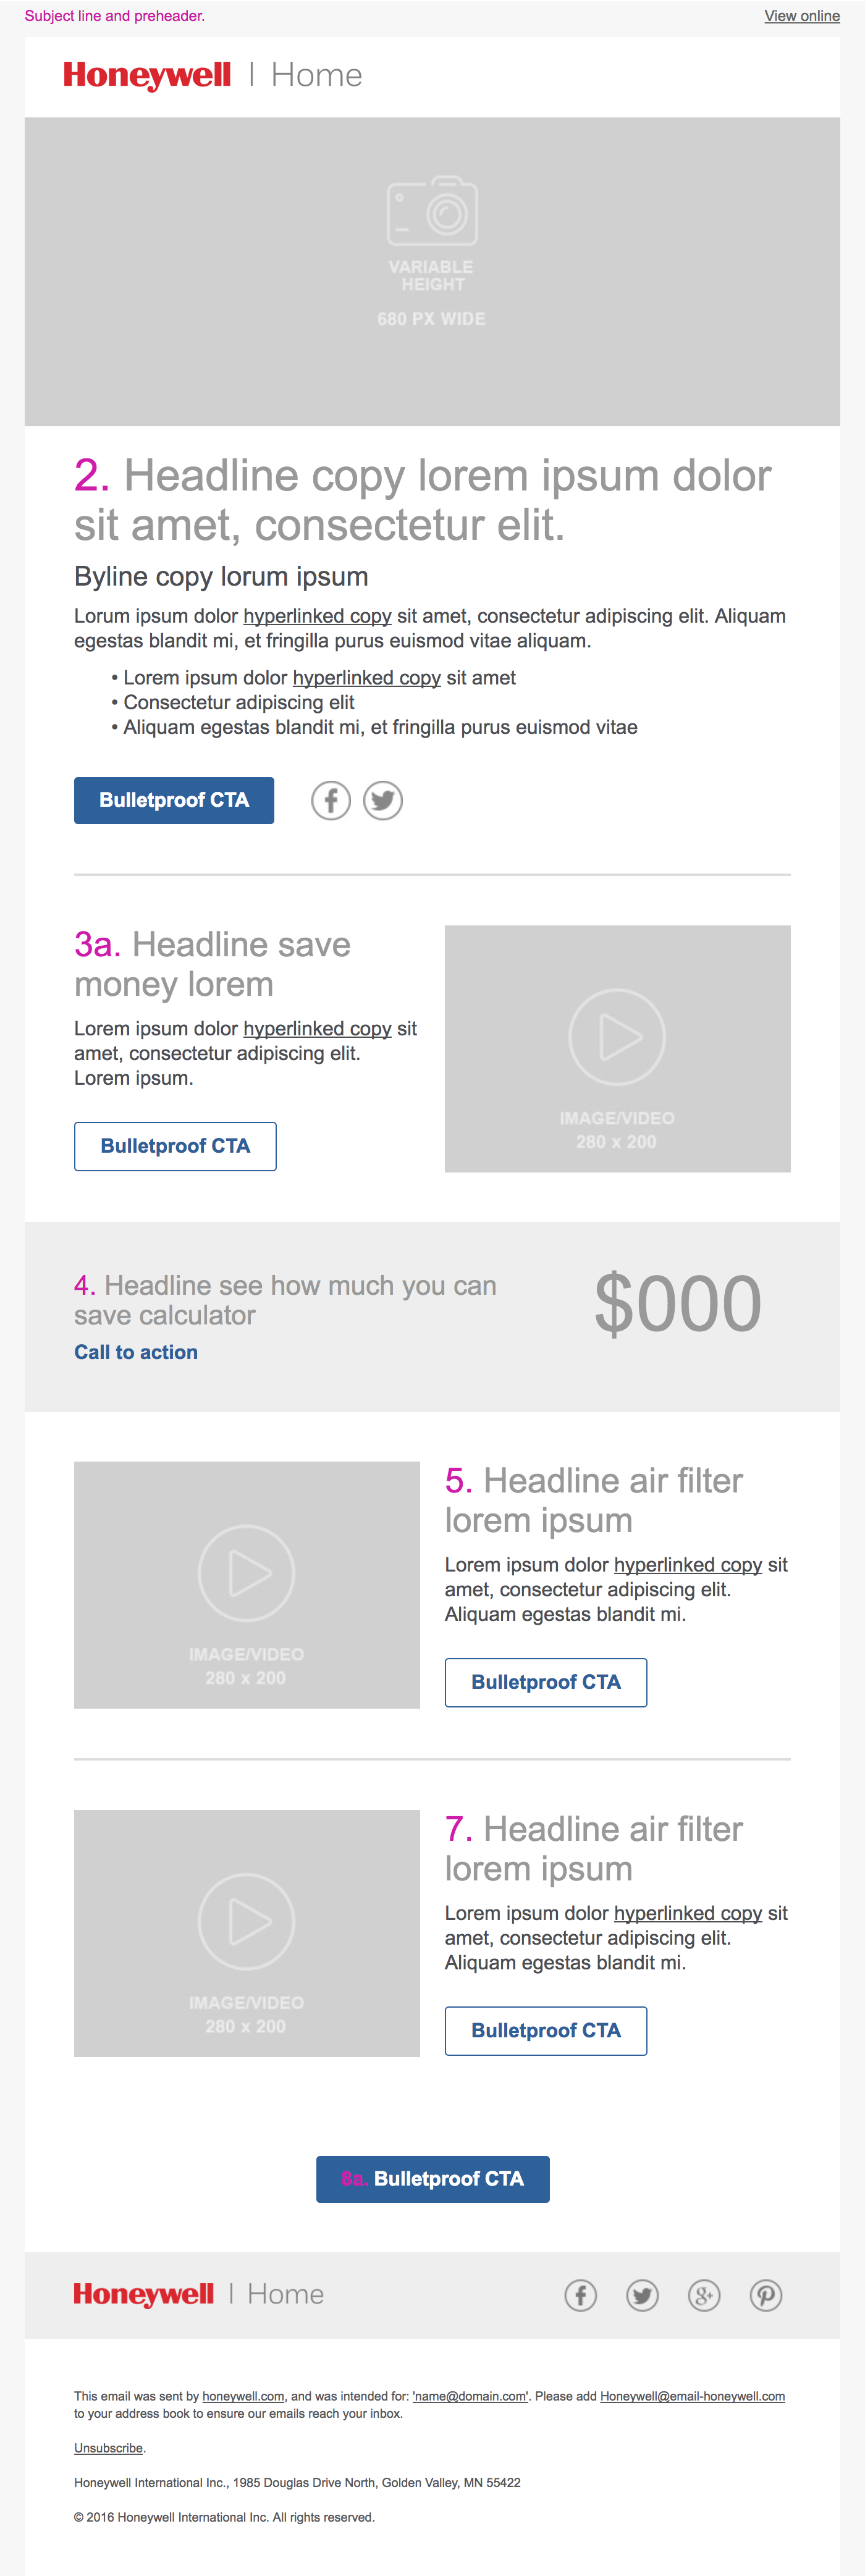Click the Honeywell Home logo in footer
Image resolution: width=865 pixels, height=2576 pixels.
click(198, 2294)
